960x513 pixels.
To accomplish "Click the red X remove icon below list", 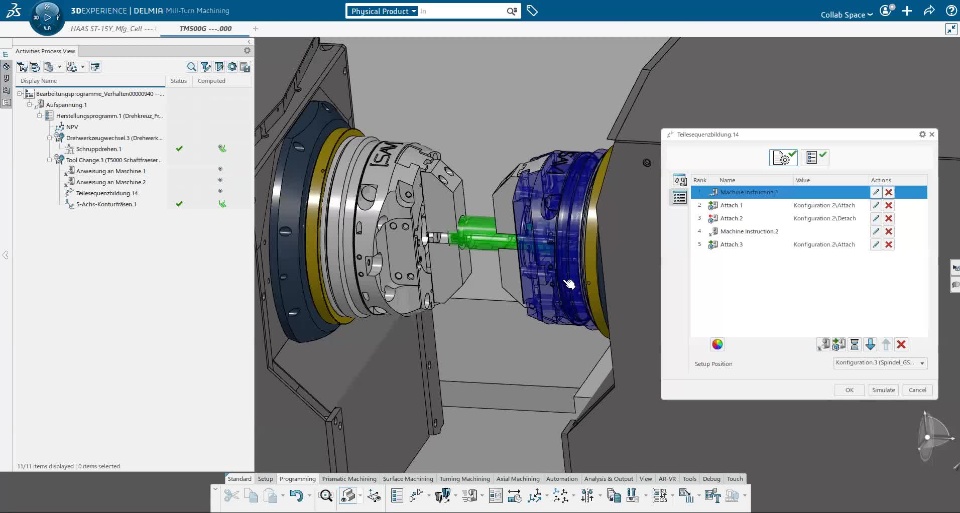I will coord(901,344).
